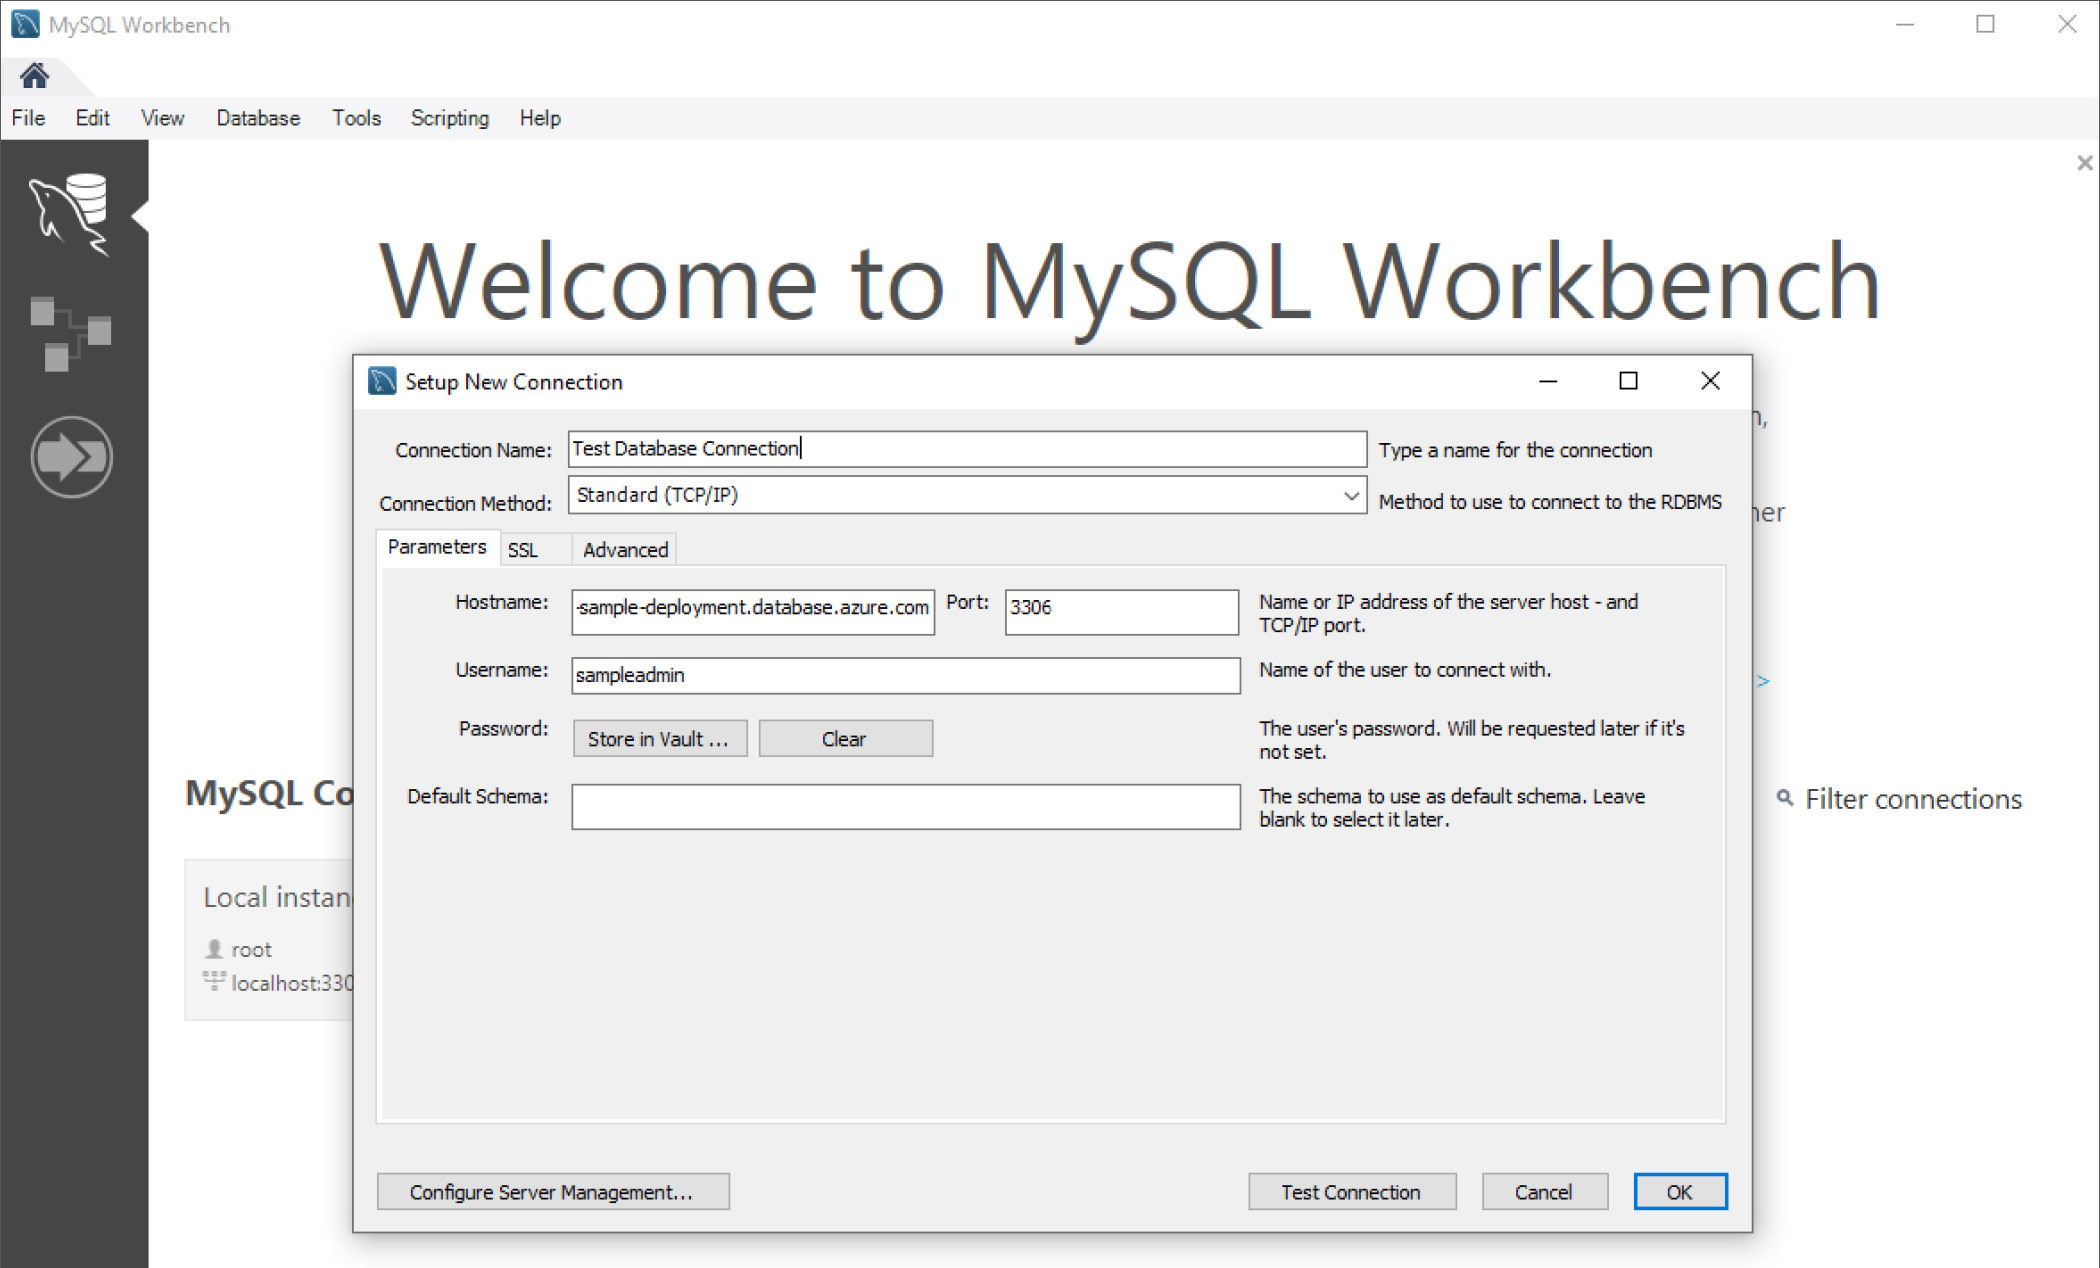Screen dimensions: 2100x1268
Task: Click the Store in Vault button
Action: (x=660, y=739)
